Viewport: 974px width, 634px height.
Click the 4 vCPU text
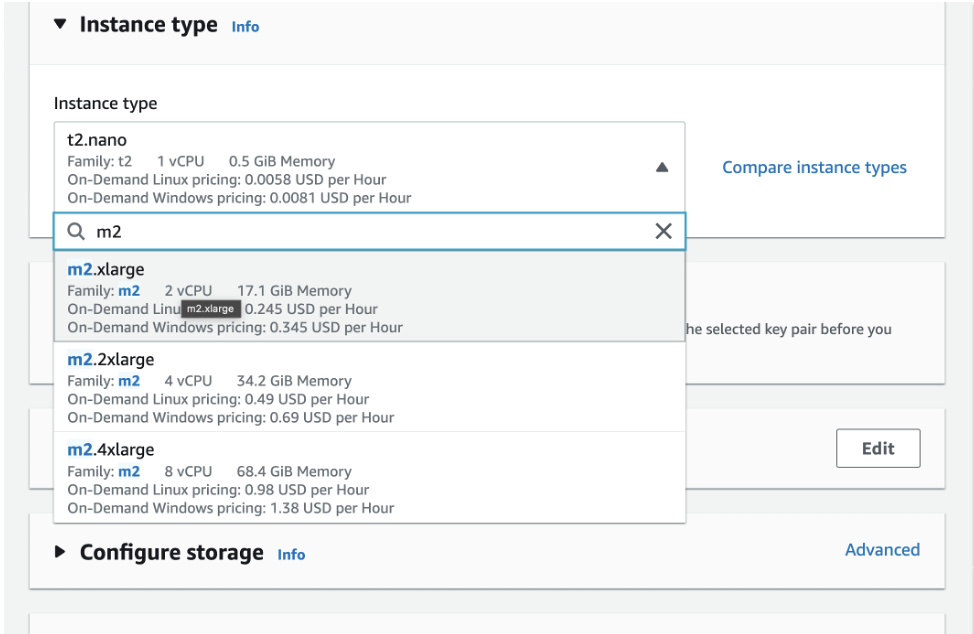point(188,381)
